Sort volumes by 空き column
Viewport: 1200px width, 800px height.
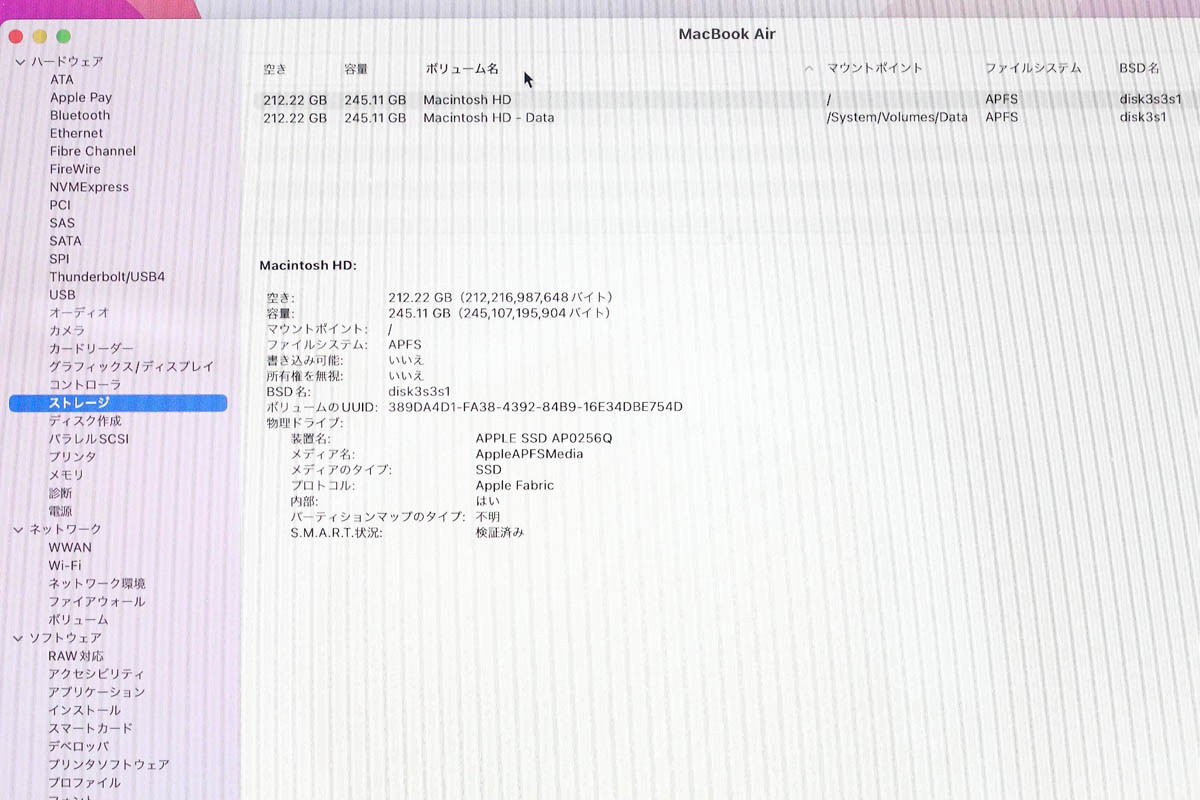coord(275,69)
